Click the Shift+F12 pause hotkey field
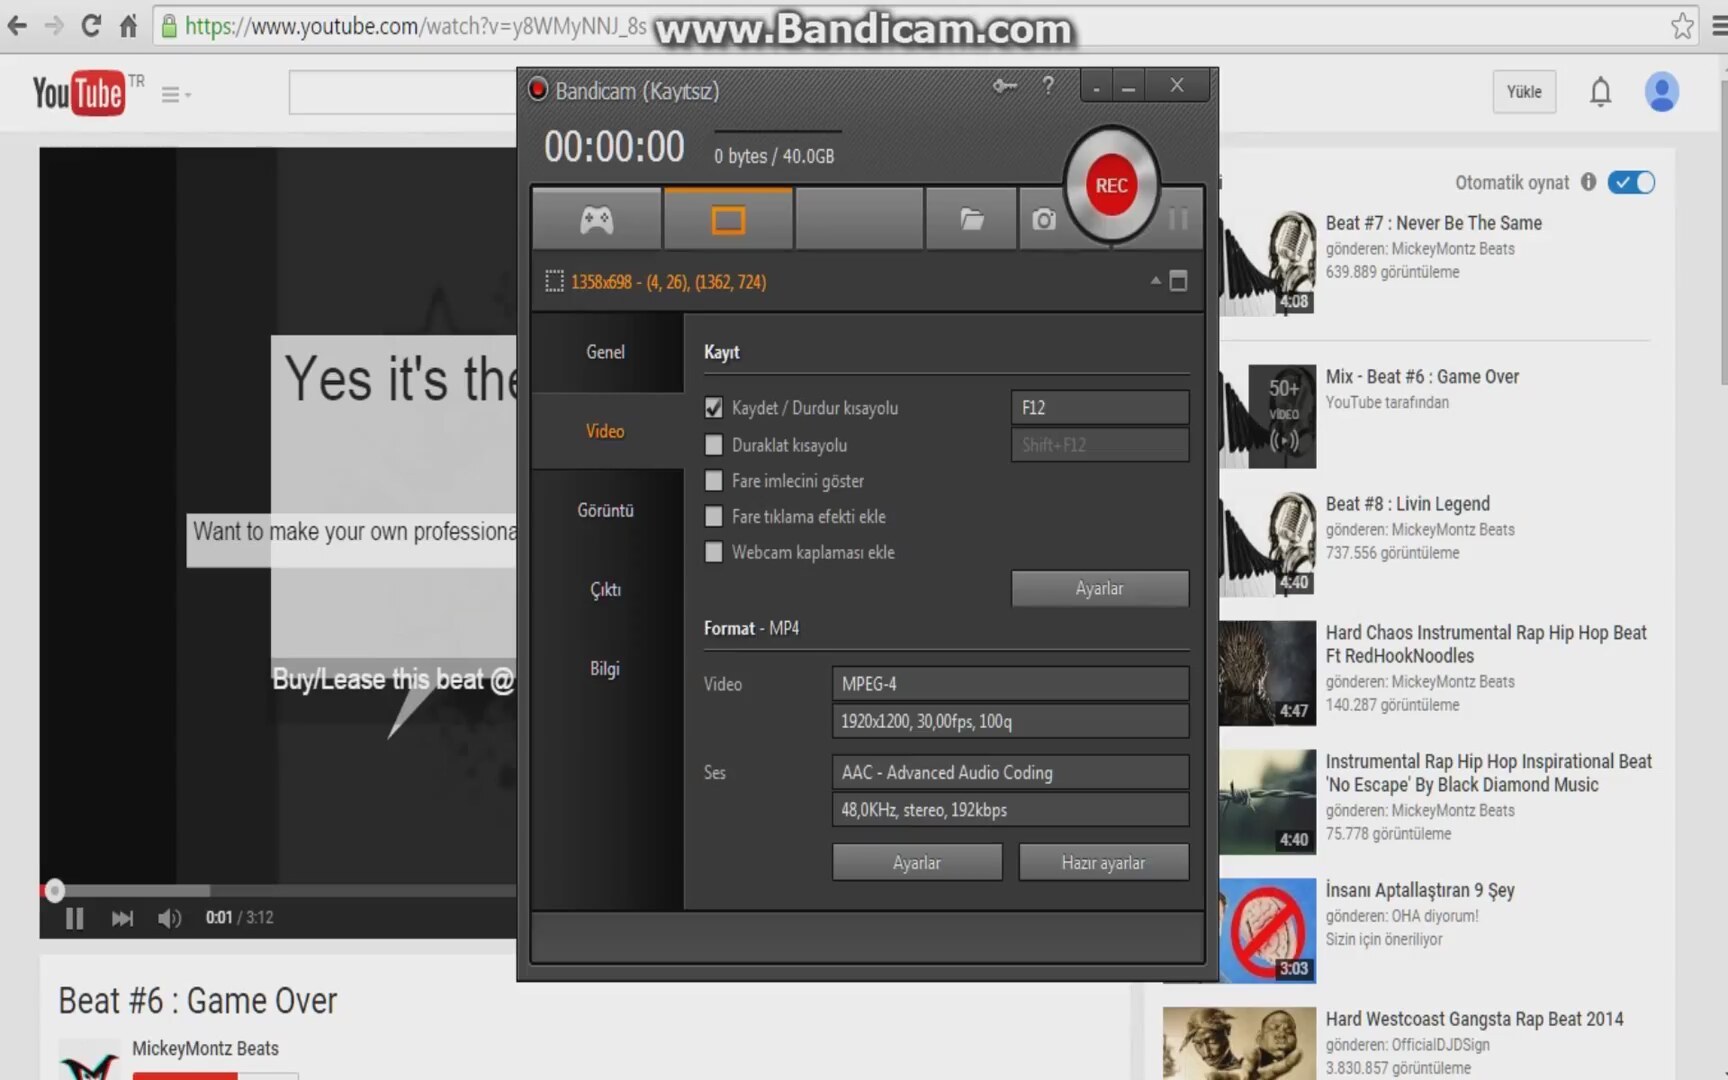1728x1080 pixels. click(1100, 445)
